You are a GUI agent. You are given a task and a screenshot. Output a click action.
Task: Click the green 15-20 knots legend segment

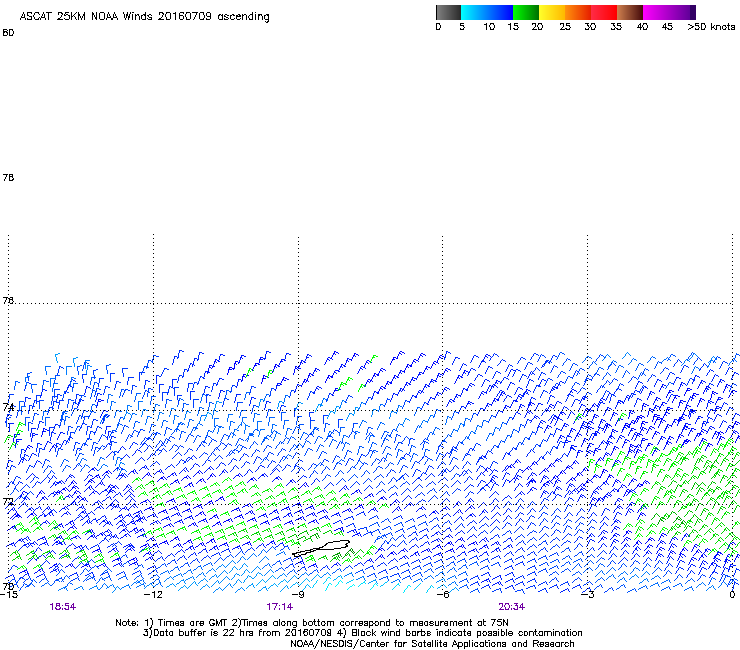tap(526, 12)
